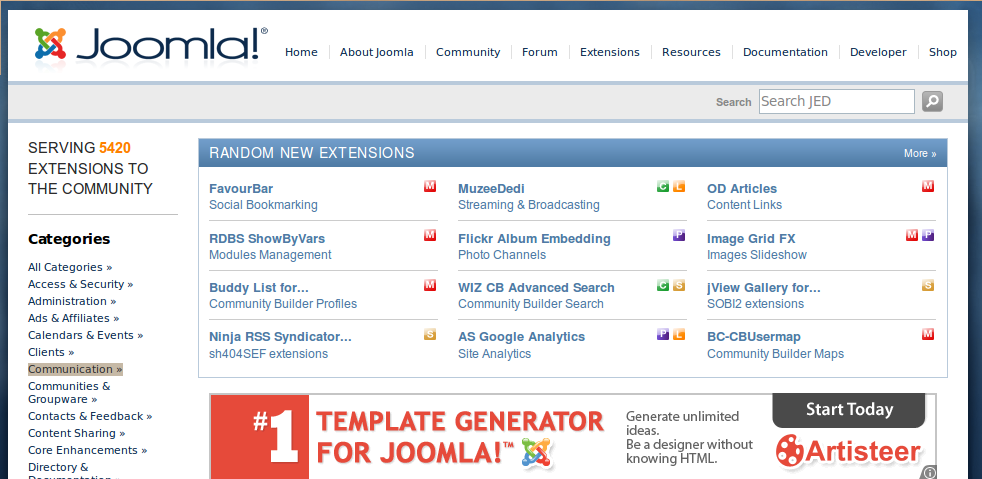Open Streaming & Broadcasting category link

coord(529,205)
